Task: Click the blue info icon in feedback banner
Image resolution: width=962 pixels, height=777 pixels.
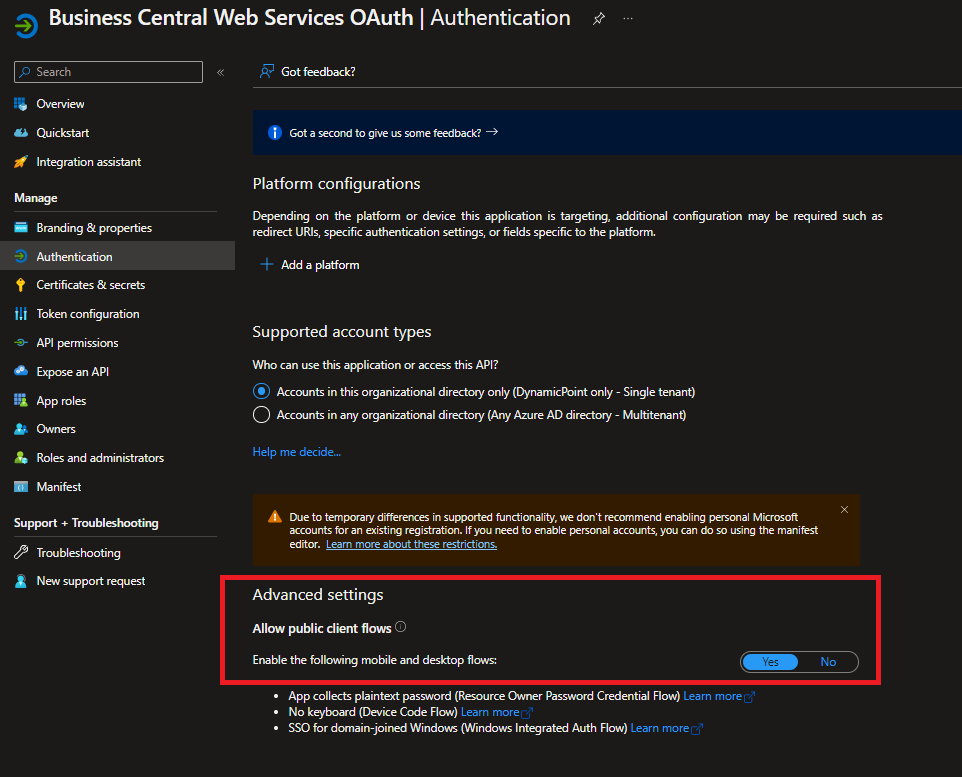Action: 275,133
